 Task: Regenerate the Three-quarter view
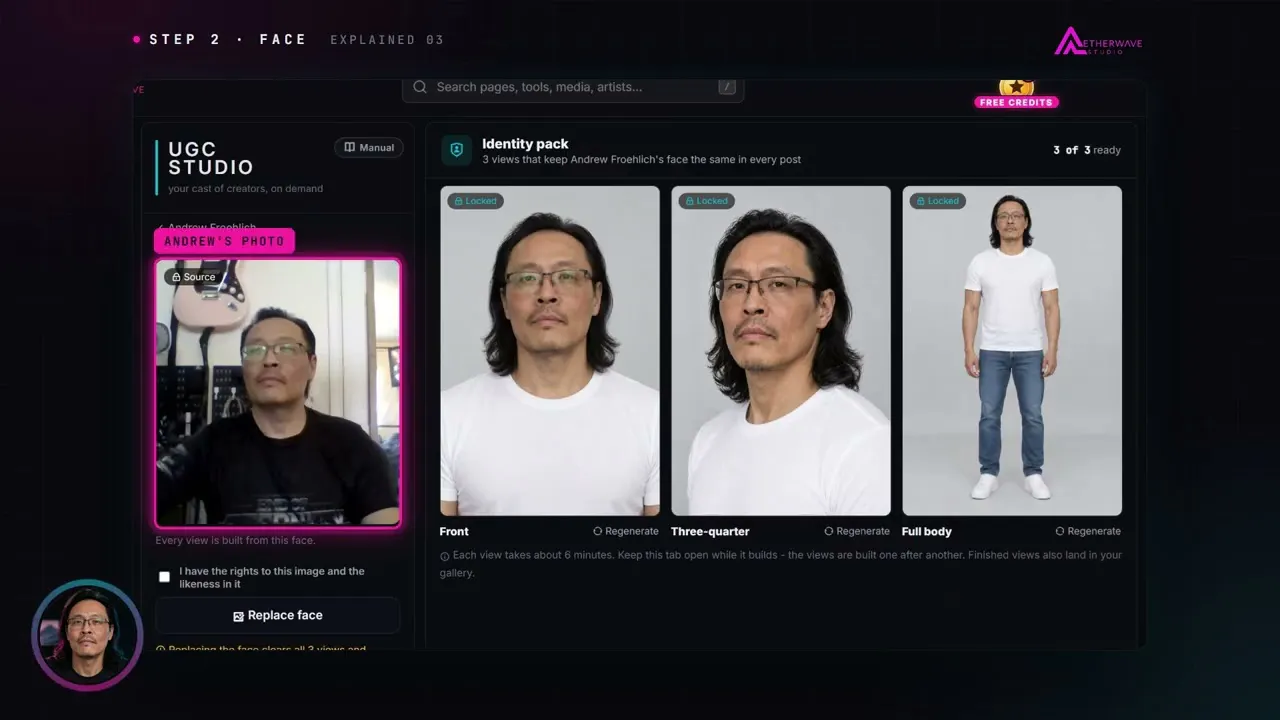[857, 531]
